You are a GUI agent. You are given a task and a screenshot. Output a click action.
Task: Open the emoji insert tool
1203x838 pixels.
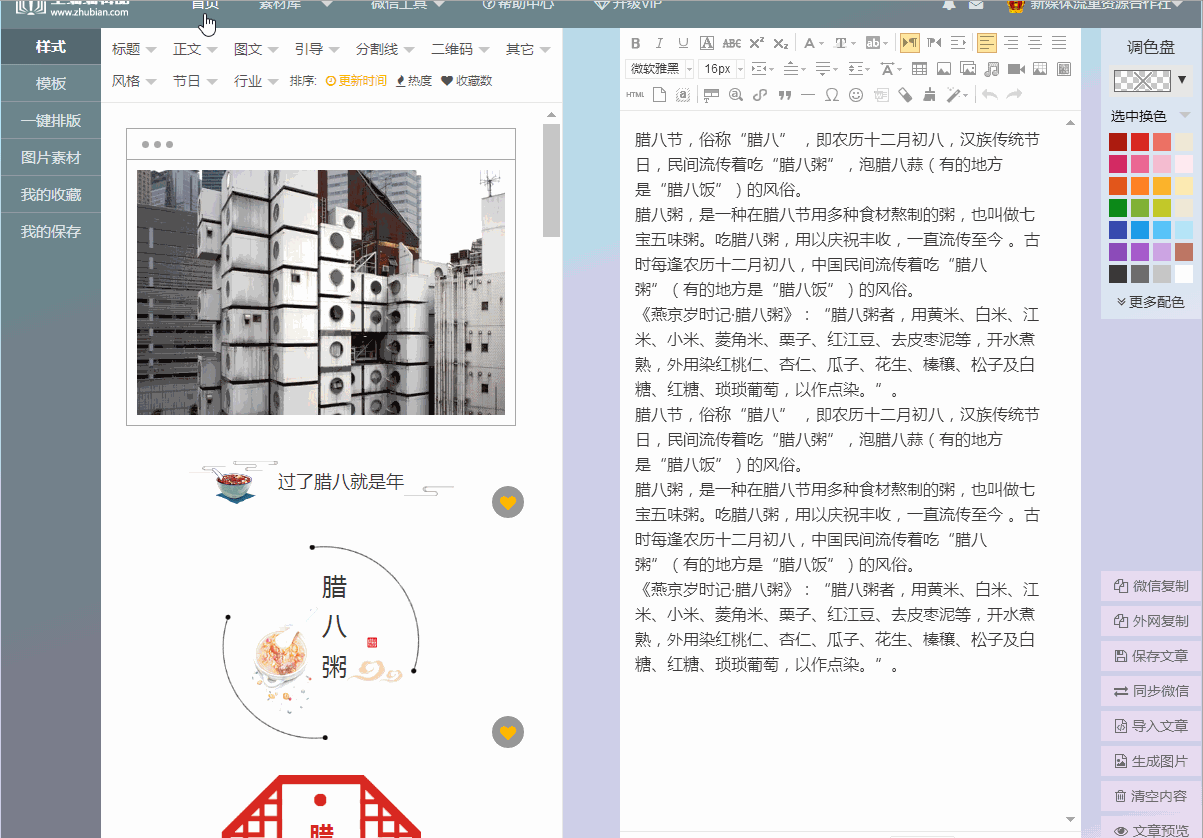[x=856, y=94]
